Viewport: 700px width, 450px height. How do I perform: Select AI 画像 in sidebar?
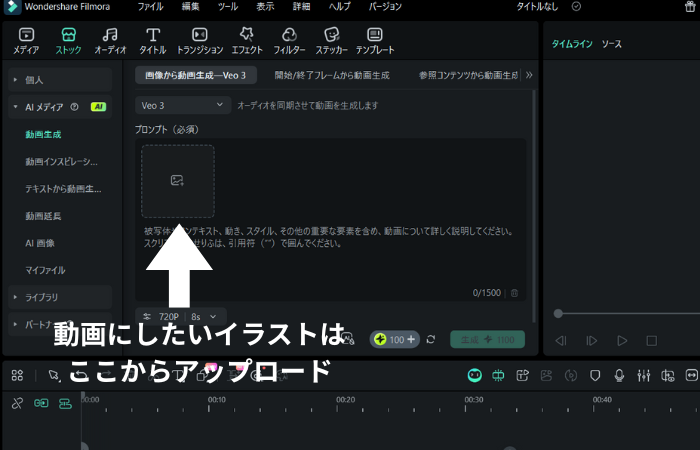click(40, 243)
